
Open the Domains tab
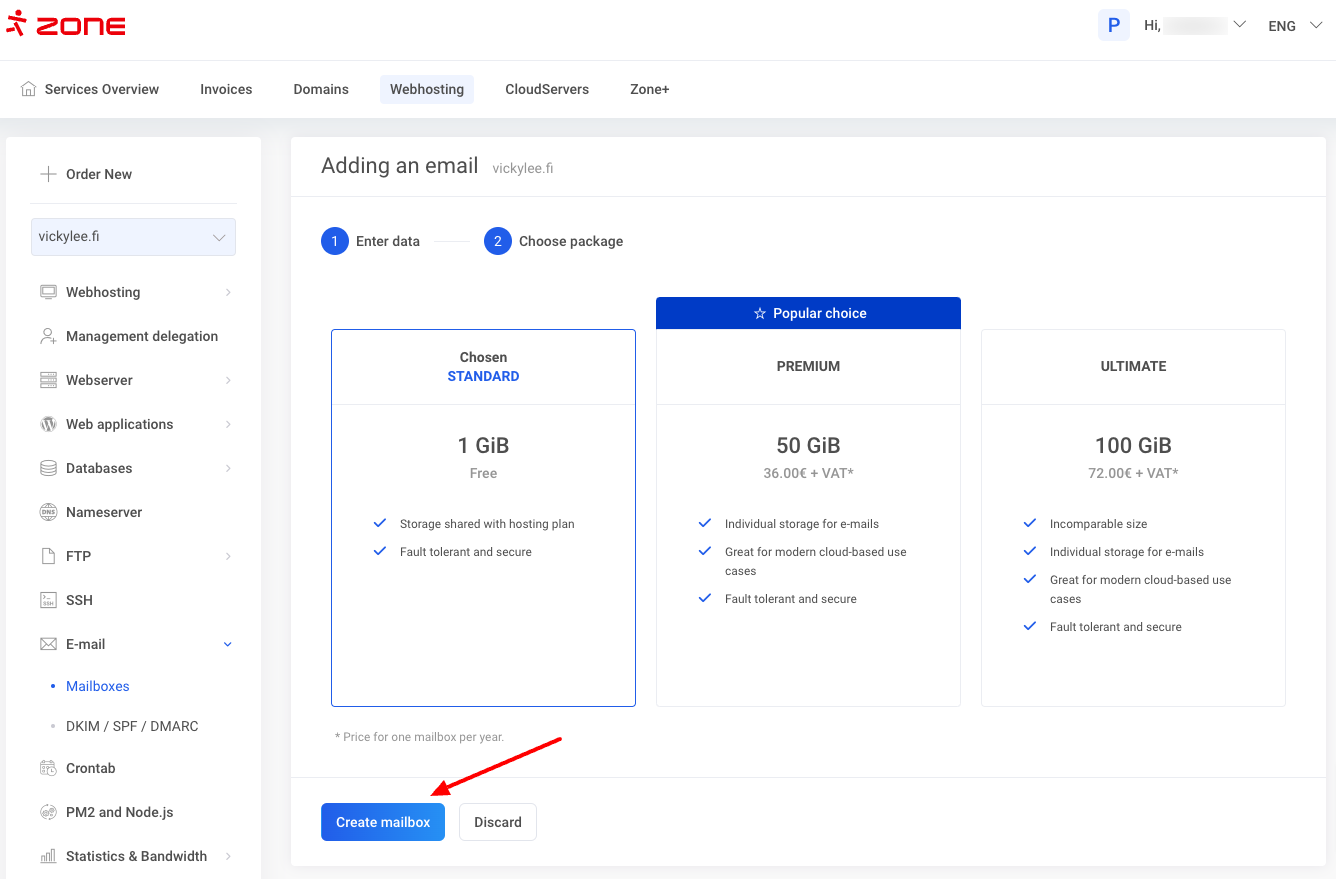pos(321,89)
